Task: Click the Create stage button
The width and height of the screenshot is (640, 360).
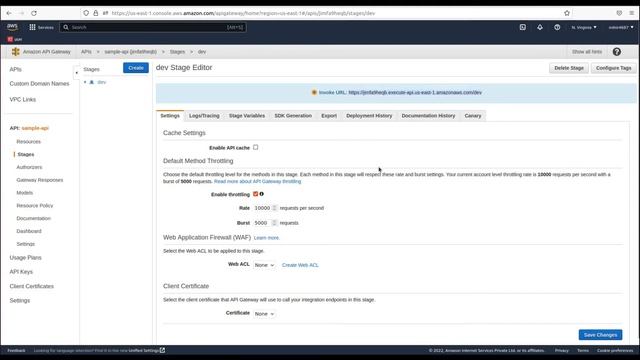Action: pos(136,68)
